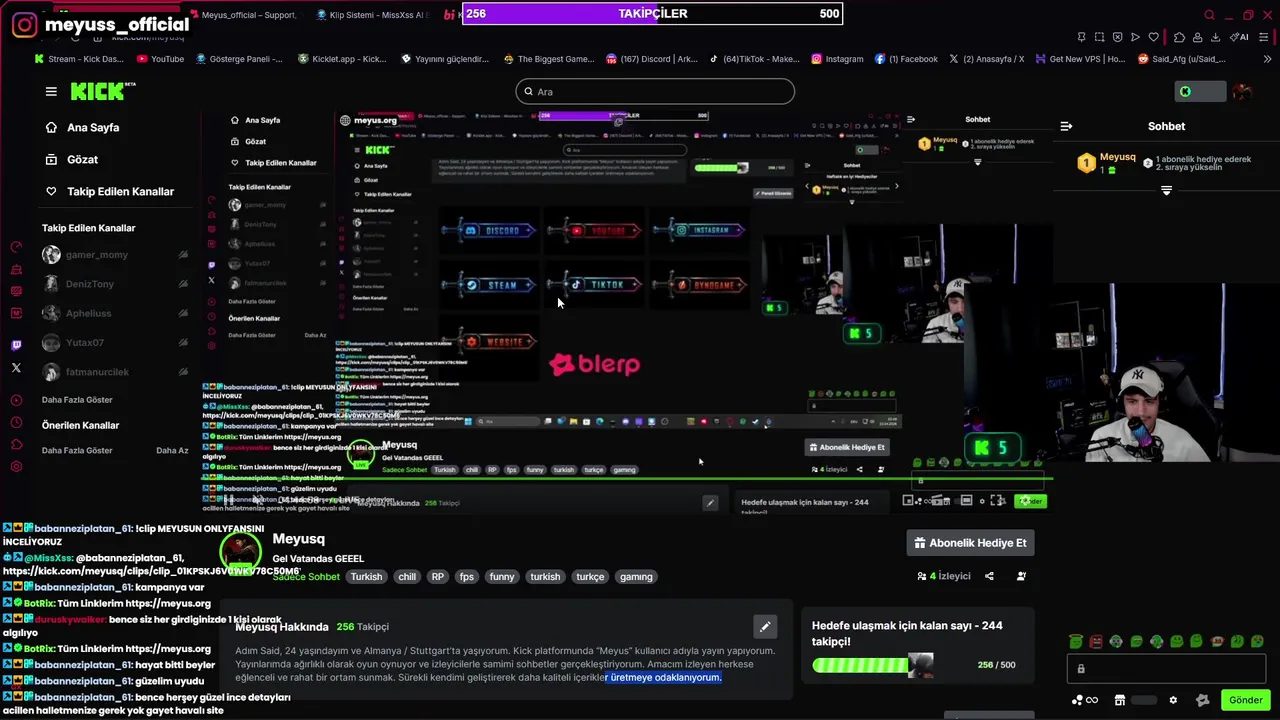The width and height of the screenshot is (1280, 720).
Task: Open the Twitch icon in browser sidebar
Action: click(x=16, y=346)
